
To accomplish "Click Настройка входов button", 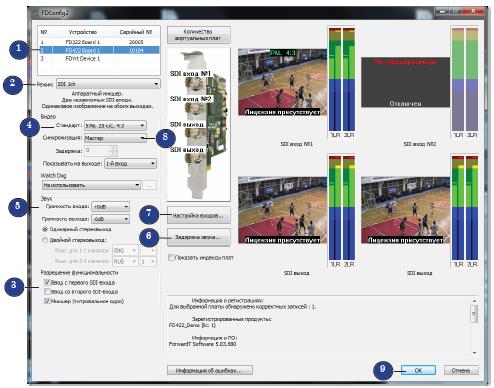I will [x=198, y=215].
